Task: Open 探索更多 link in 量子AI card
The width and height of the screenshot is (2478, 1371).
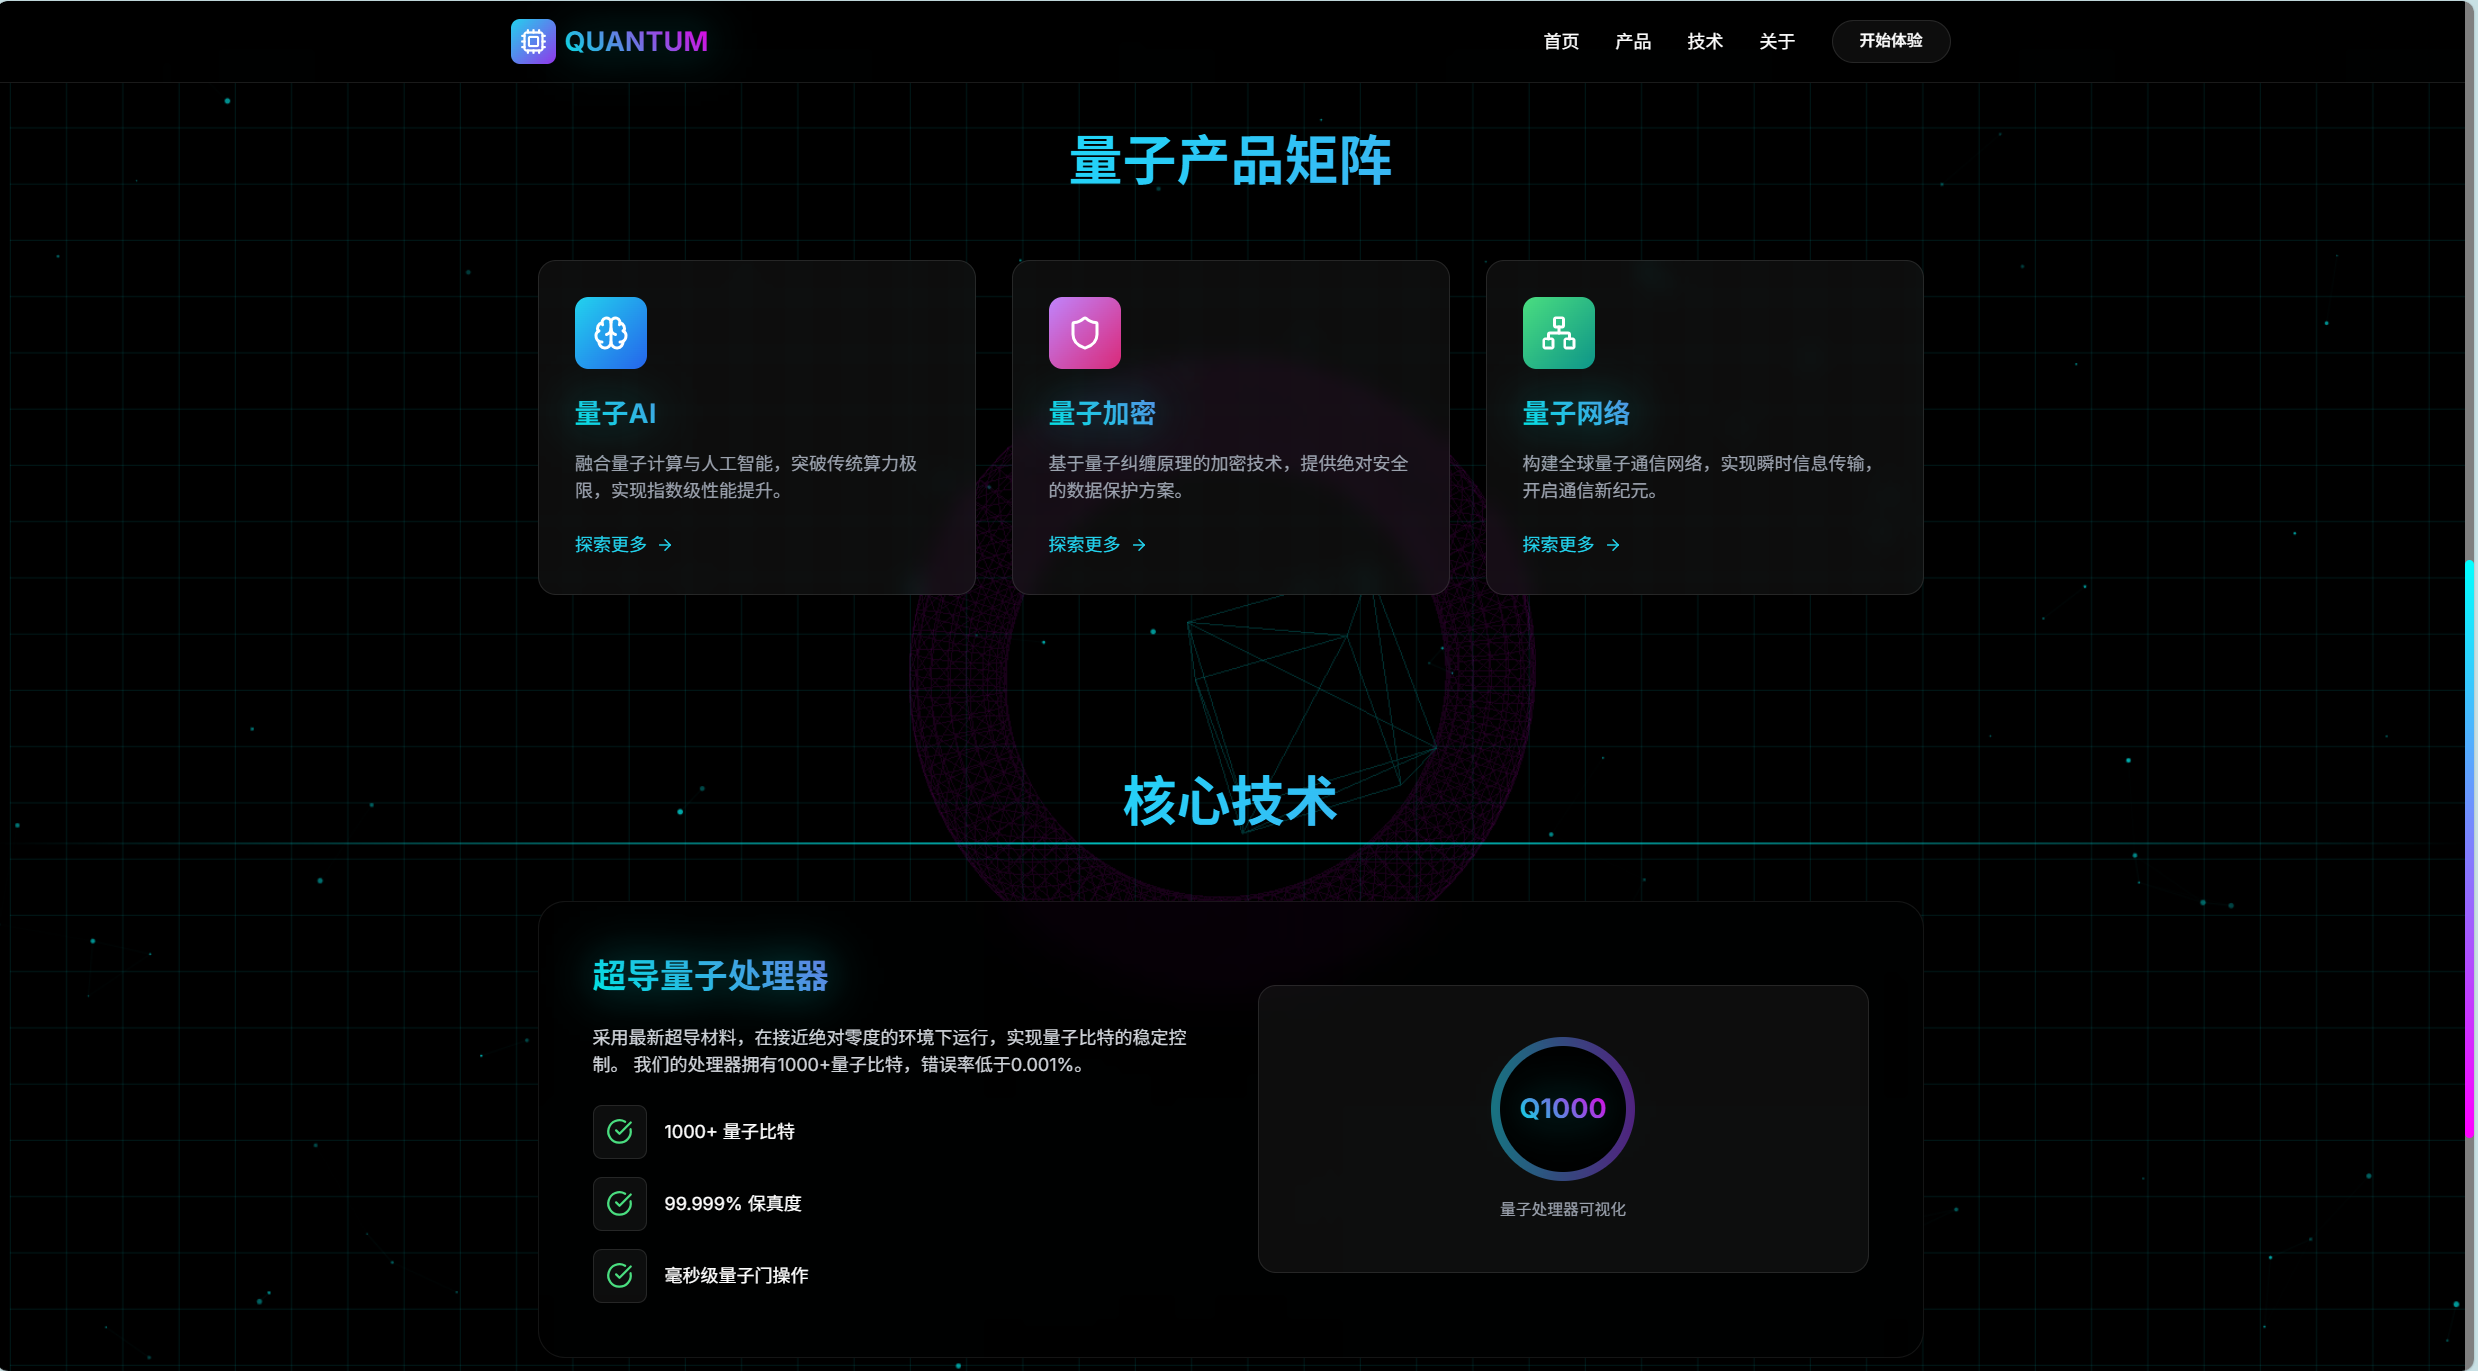Action: pyautogui.click(x=623, y=544)
